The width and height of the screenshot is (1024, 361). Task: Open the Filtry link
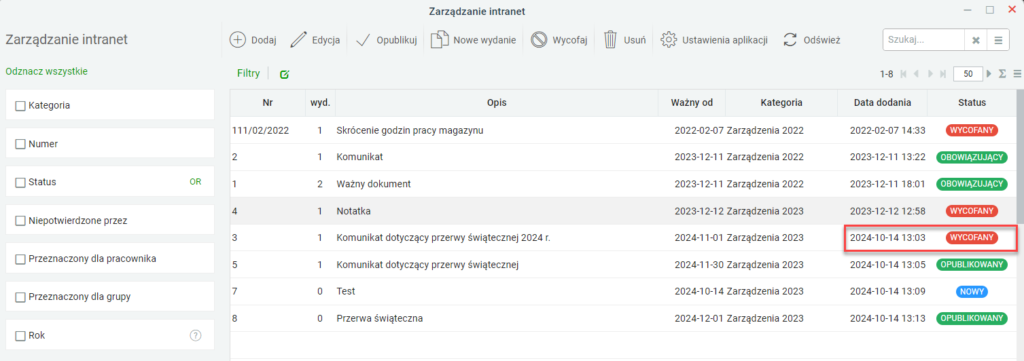tap(248, 74)
